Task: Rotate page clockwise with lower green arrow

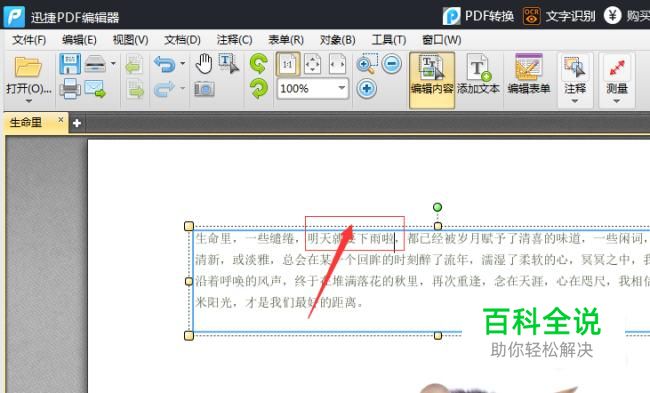Action: (x=259, y=89)
